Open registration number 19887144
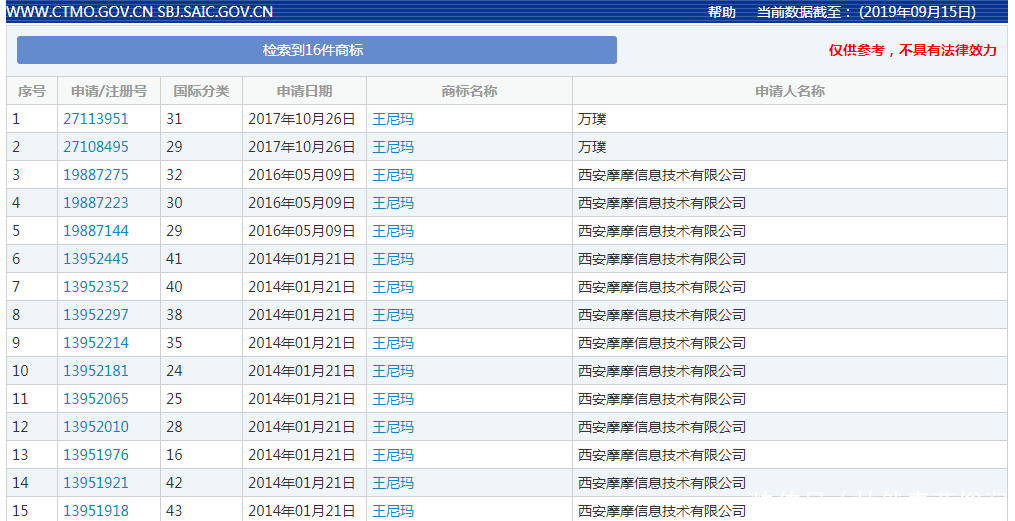Screen dimensions: 1015x521 tap(96, 231)
